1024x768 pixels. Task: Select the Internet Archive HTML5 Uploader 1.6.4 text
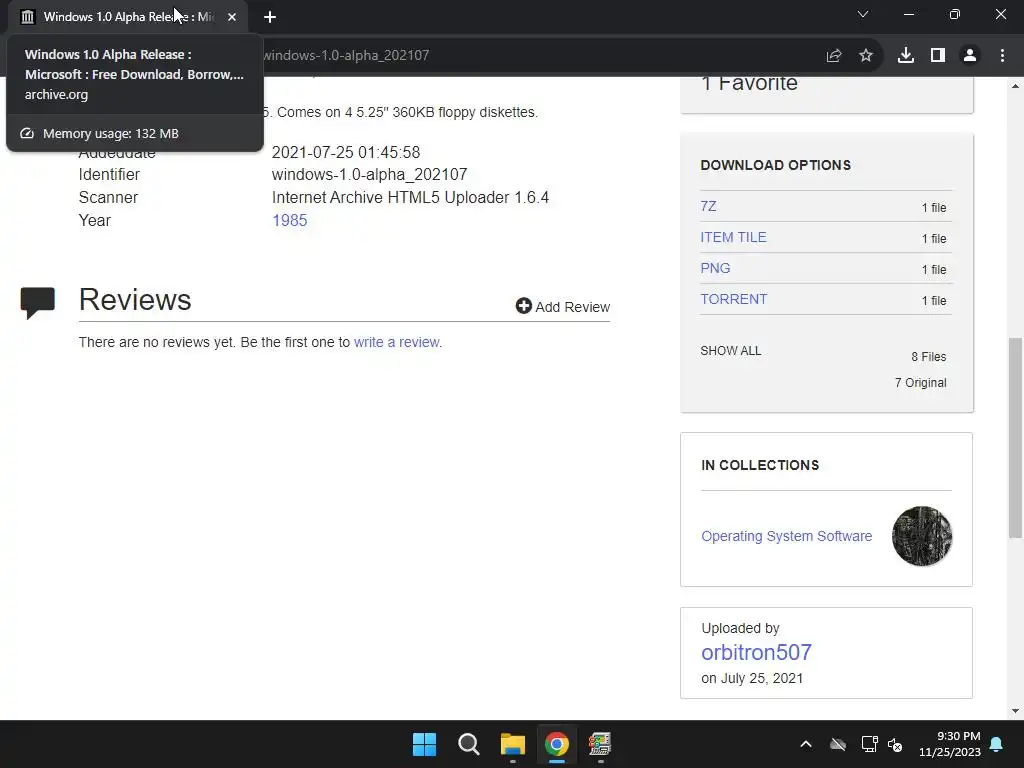tap(410, 197)
